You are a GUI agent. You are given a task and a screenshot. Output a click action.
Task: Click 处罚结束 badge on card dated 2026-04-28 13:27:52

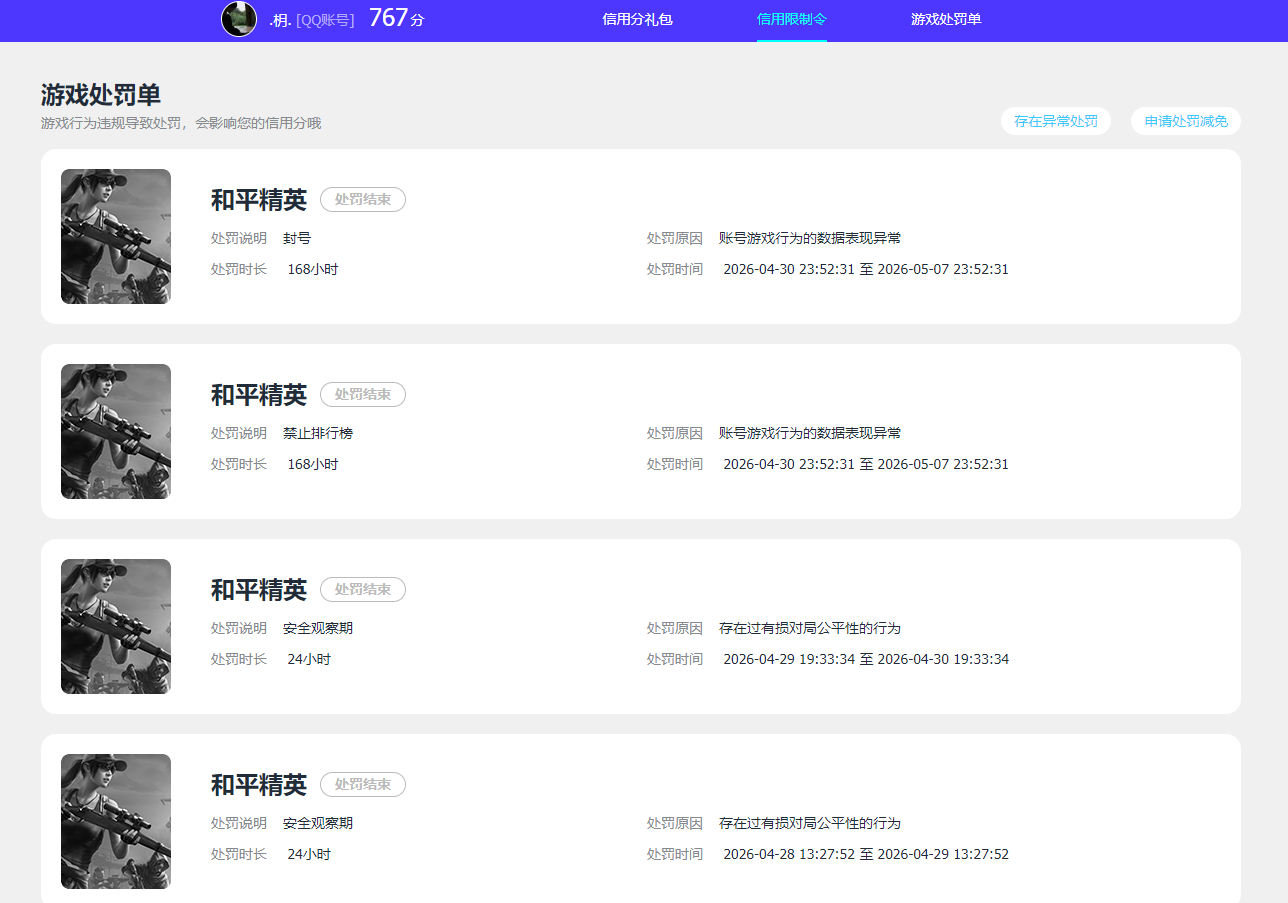(x=363, y=784)
